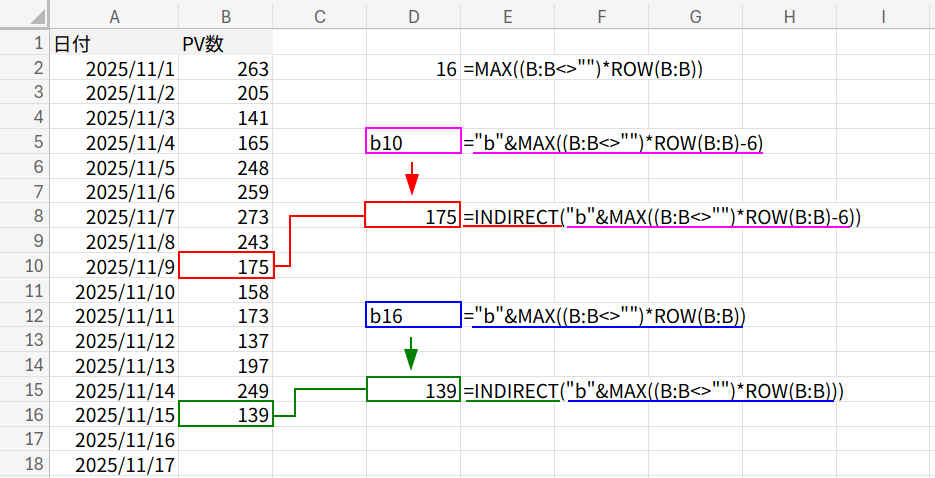Click the green downward arrow shape
This screenshot has height=478, width=935.
[411, 354]
